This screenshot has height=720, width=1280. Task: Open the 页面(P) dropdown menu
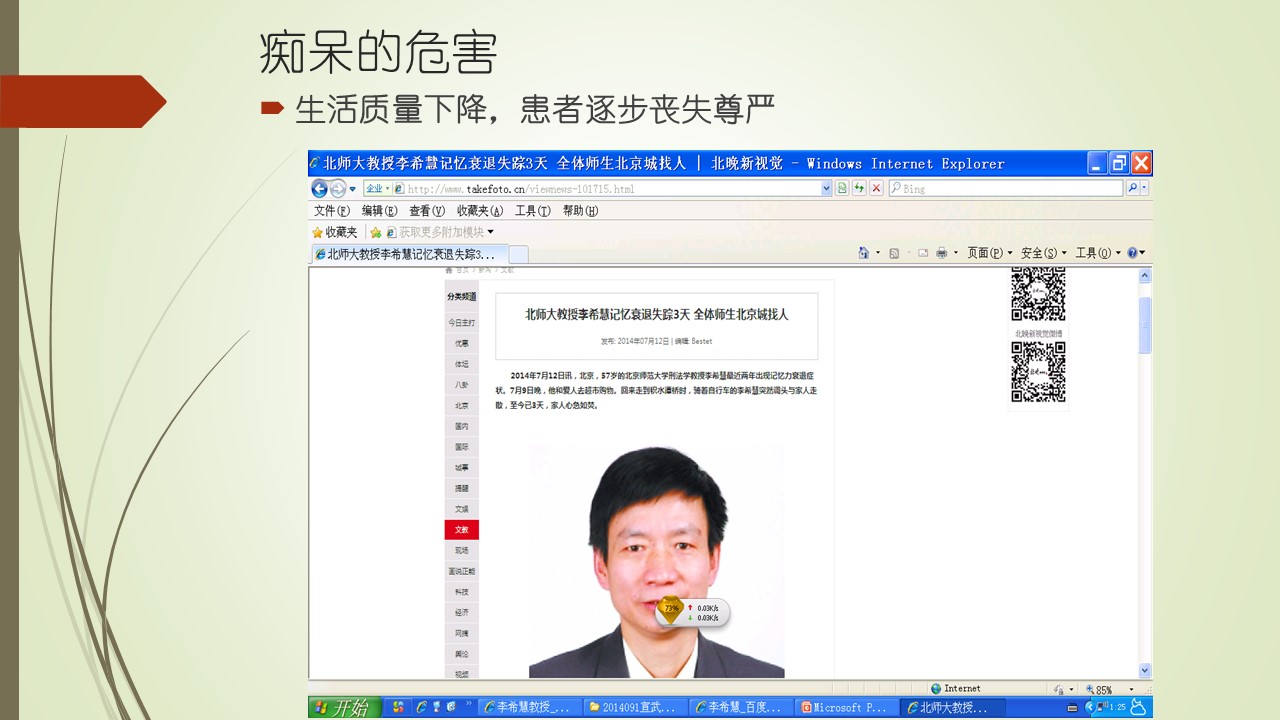(989, 253)
